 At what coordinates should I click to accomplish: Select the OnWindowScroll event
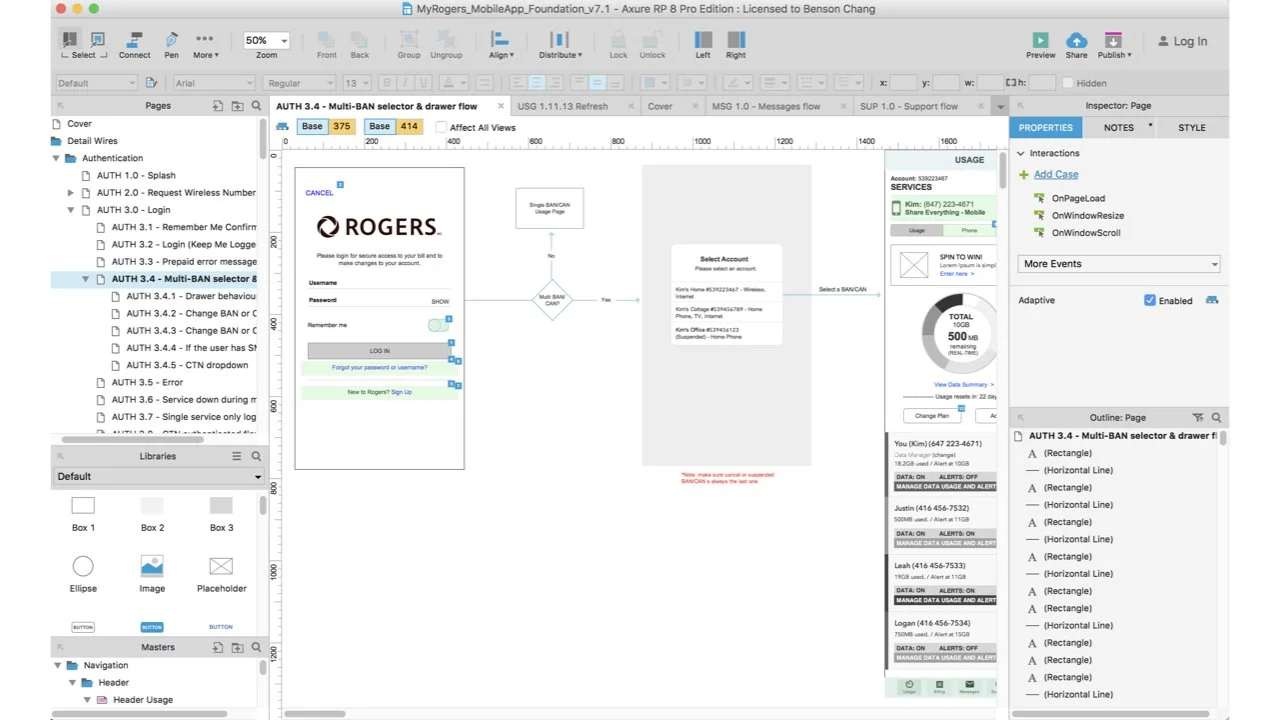1086,233
